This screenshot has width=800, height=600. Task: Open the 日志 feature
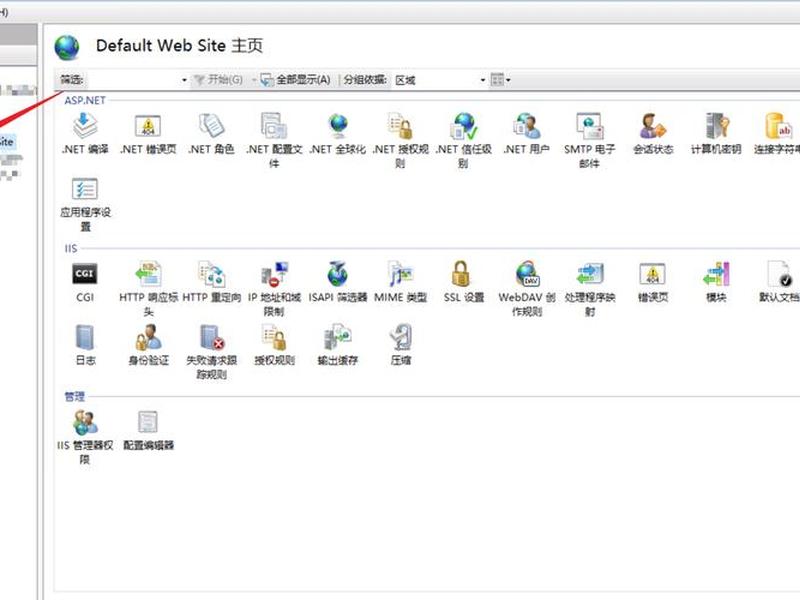pos(85,345)
